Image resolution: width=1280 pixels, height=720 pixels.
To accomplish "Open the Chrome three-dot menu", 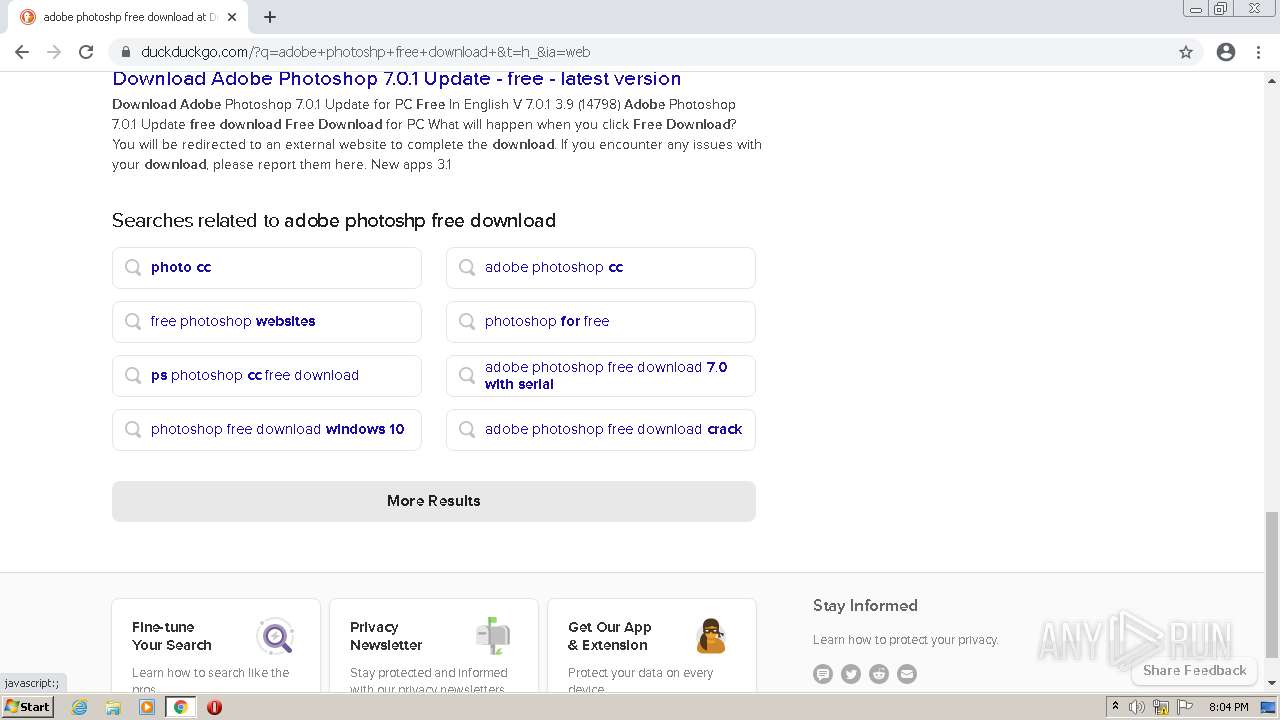I will click(x=1258, y=52).
